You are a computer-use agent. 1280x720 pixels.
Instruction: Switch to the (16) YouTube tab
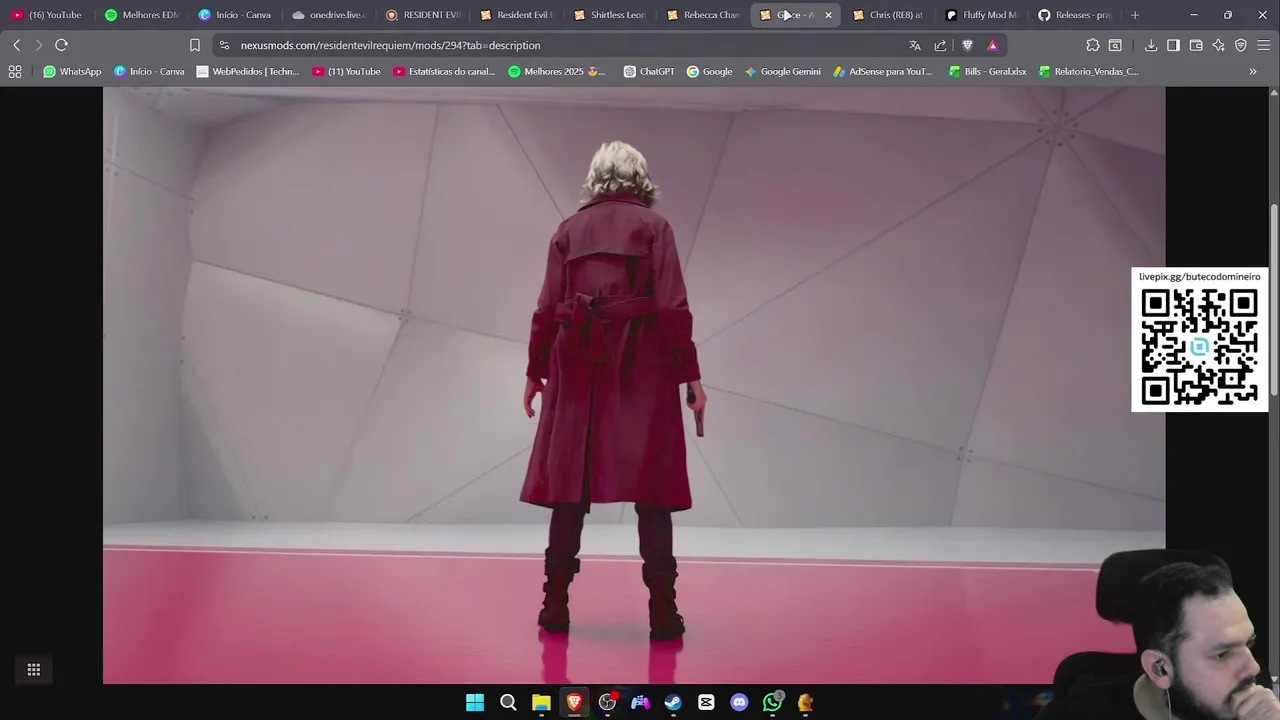47,15
